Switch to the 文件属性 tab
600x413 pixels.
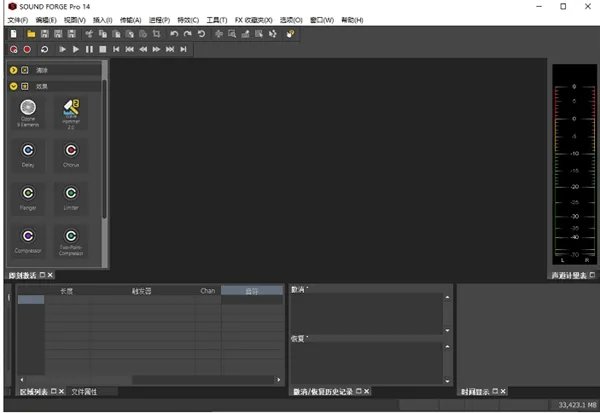coord(84,392)
